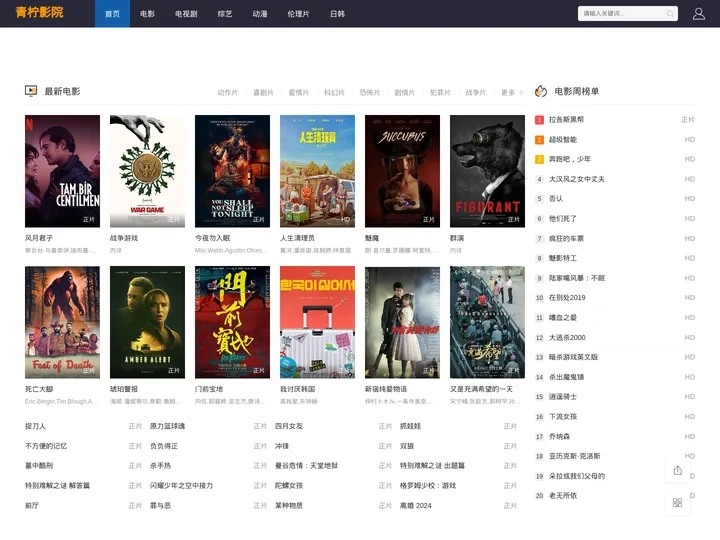Open the 动漫 navigation tab
This screenshot has height=540, width=720.
click(x=260, y=14)
